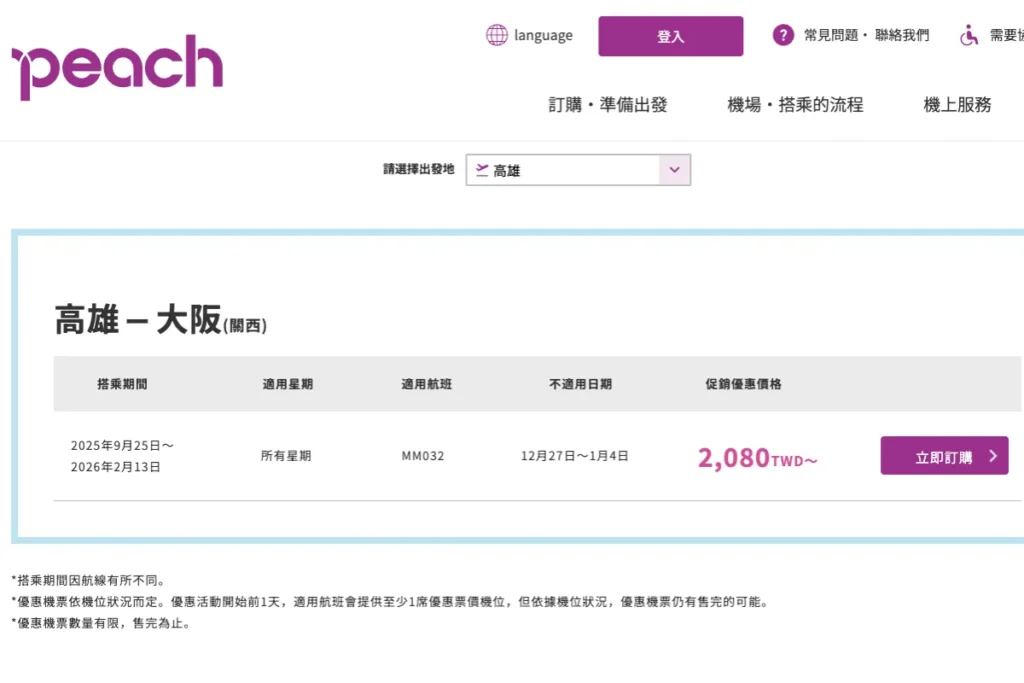Open the 機場・搭乘的流程 menu
This screenshot has height=683, width=1024.
(x=795, y=104)
